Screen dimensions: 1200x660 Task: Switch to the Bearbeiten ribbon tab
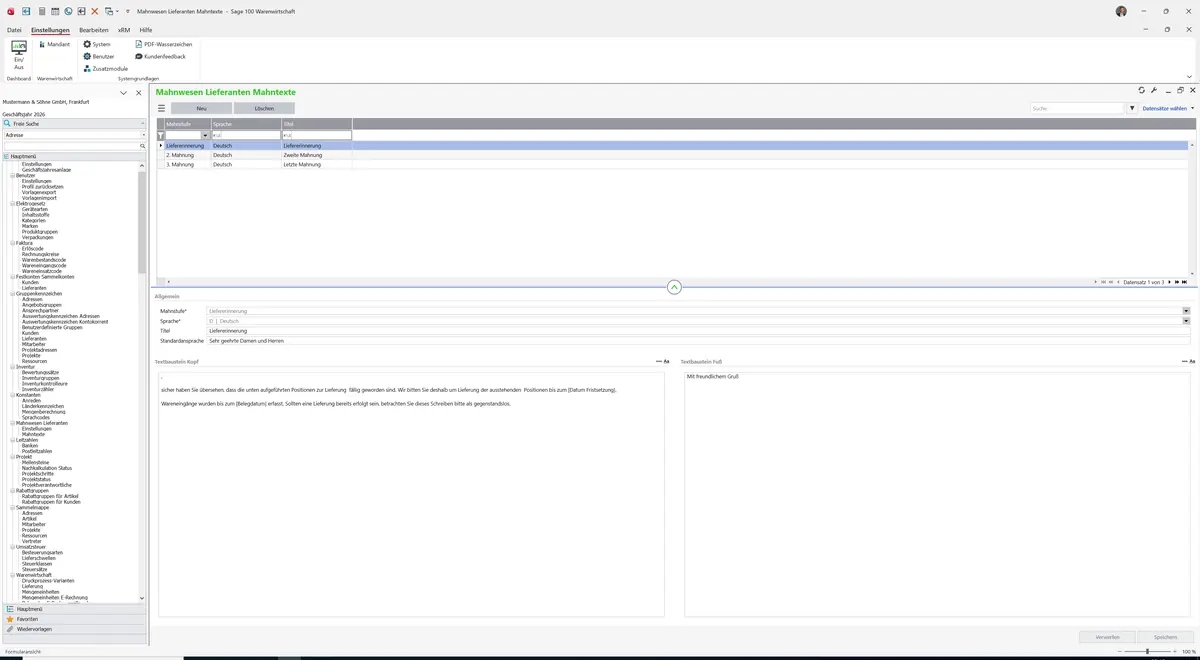[x=94, y=30]
